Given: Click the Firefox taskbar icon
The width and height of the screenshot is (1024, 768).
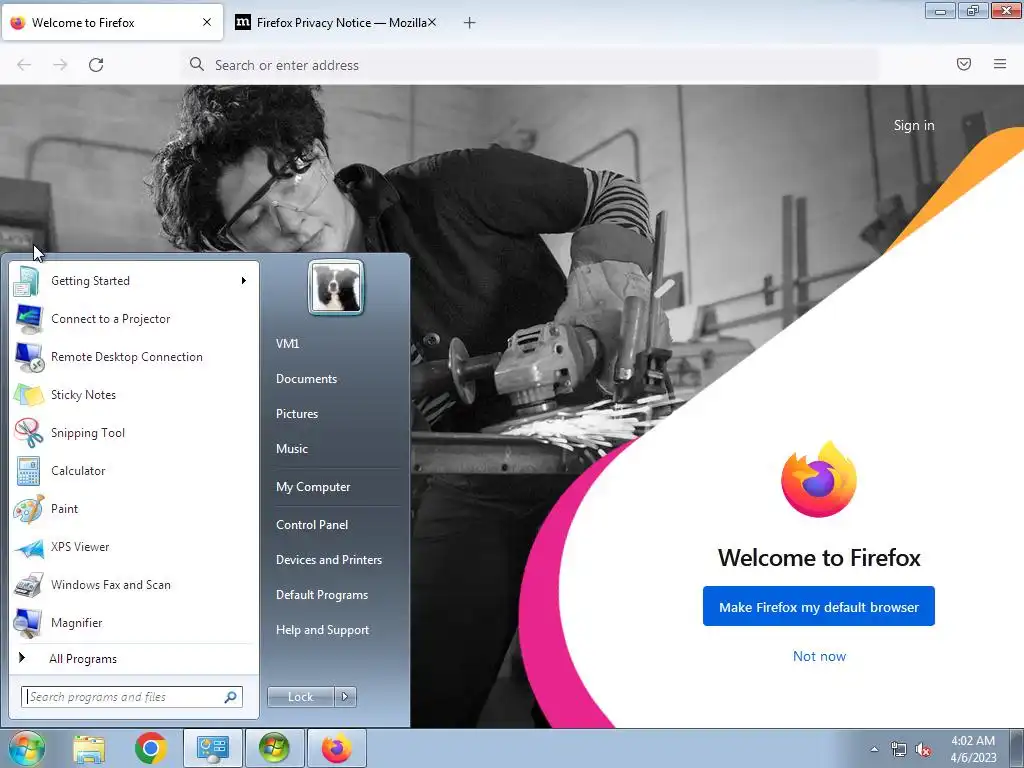Looking at the screenshot, I should click(336, 748).
